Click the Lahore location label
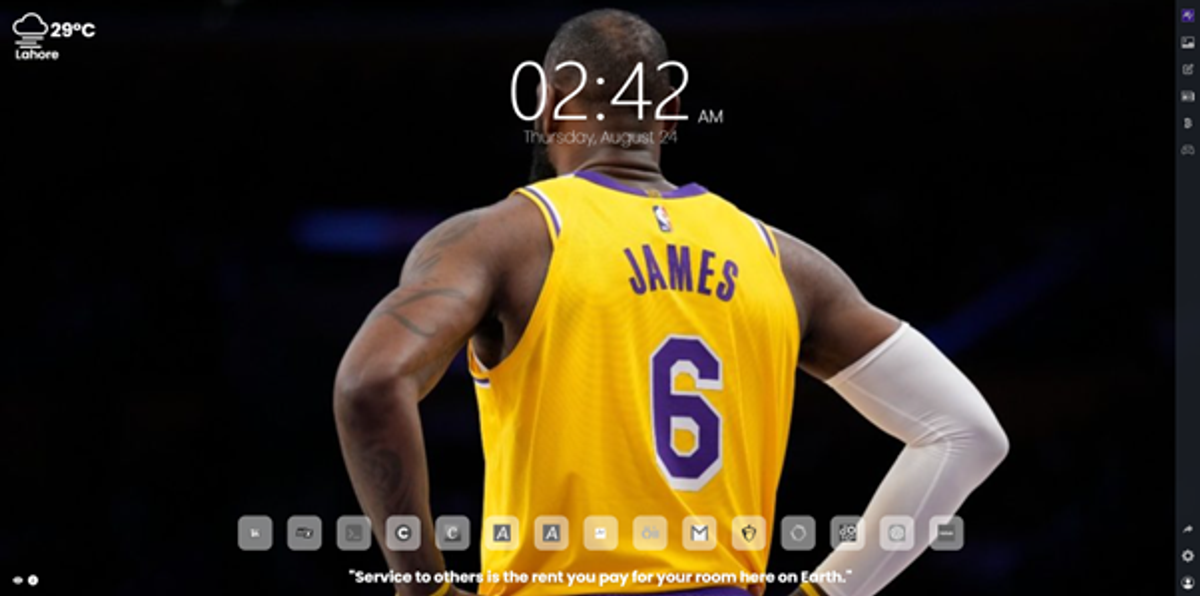The image size is (1200, 596). [x=37, y=54]
